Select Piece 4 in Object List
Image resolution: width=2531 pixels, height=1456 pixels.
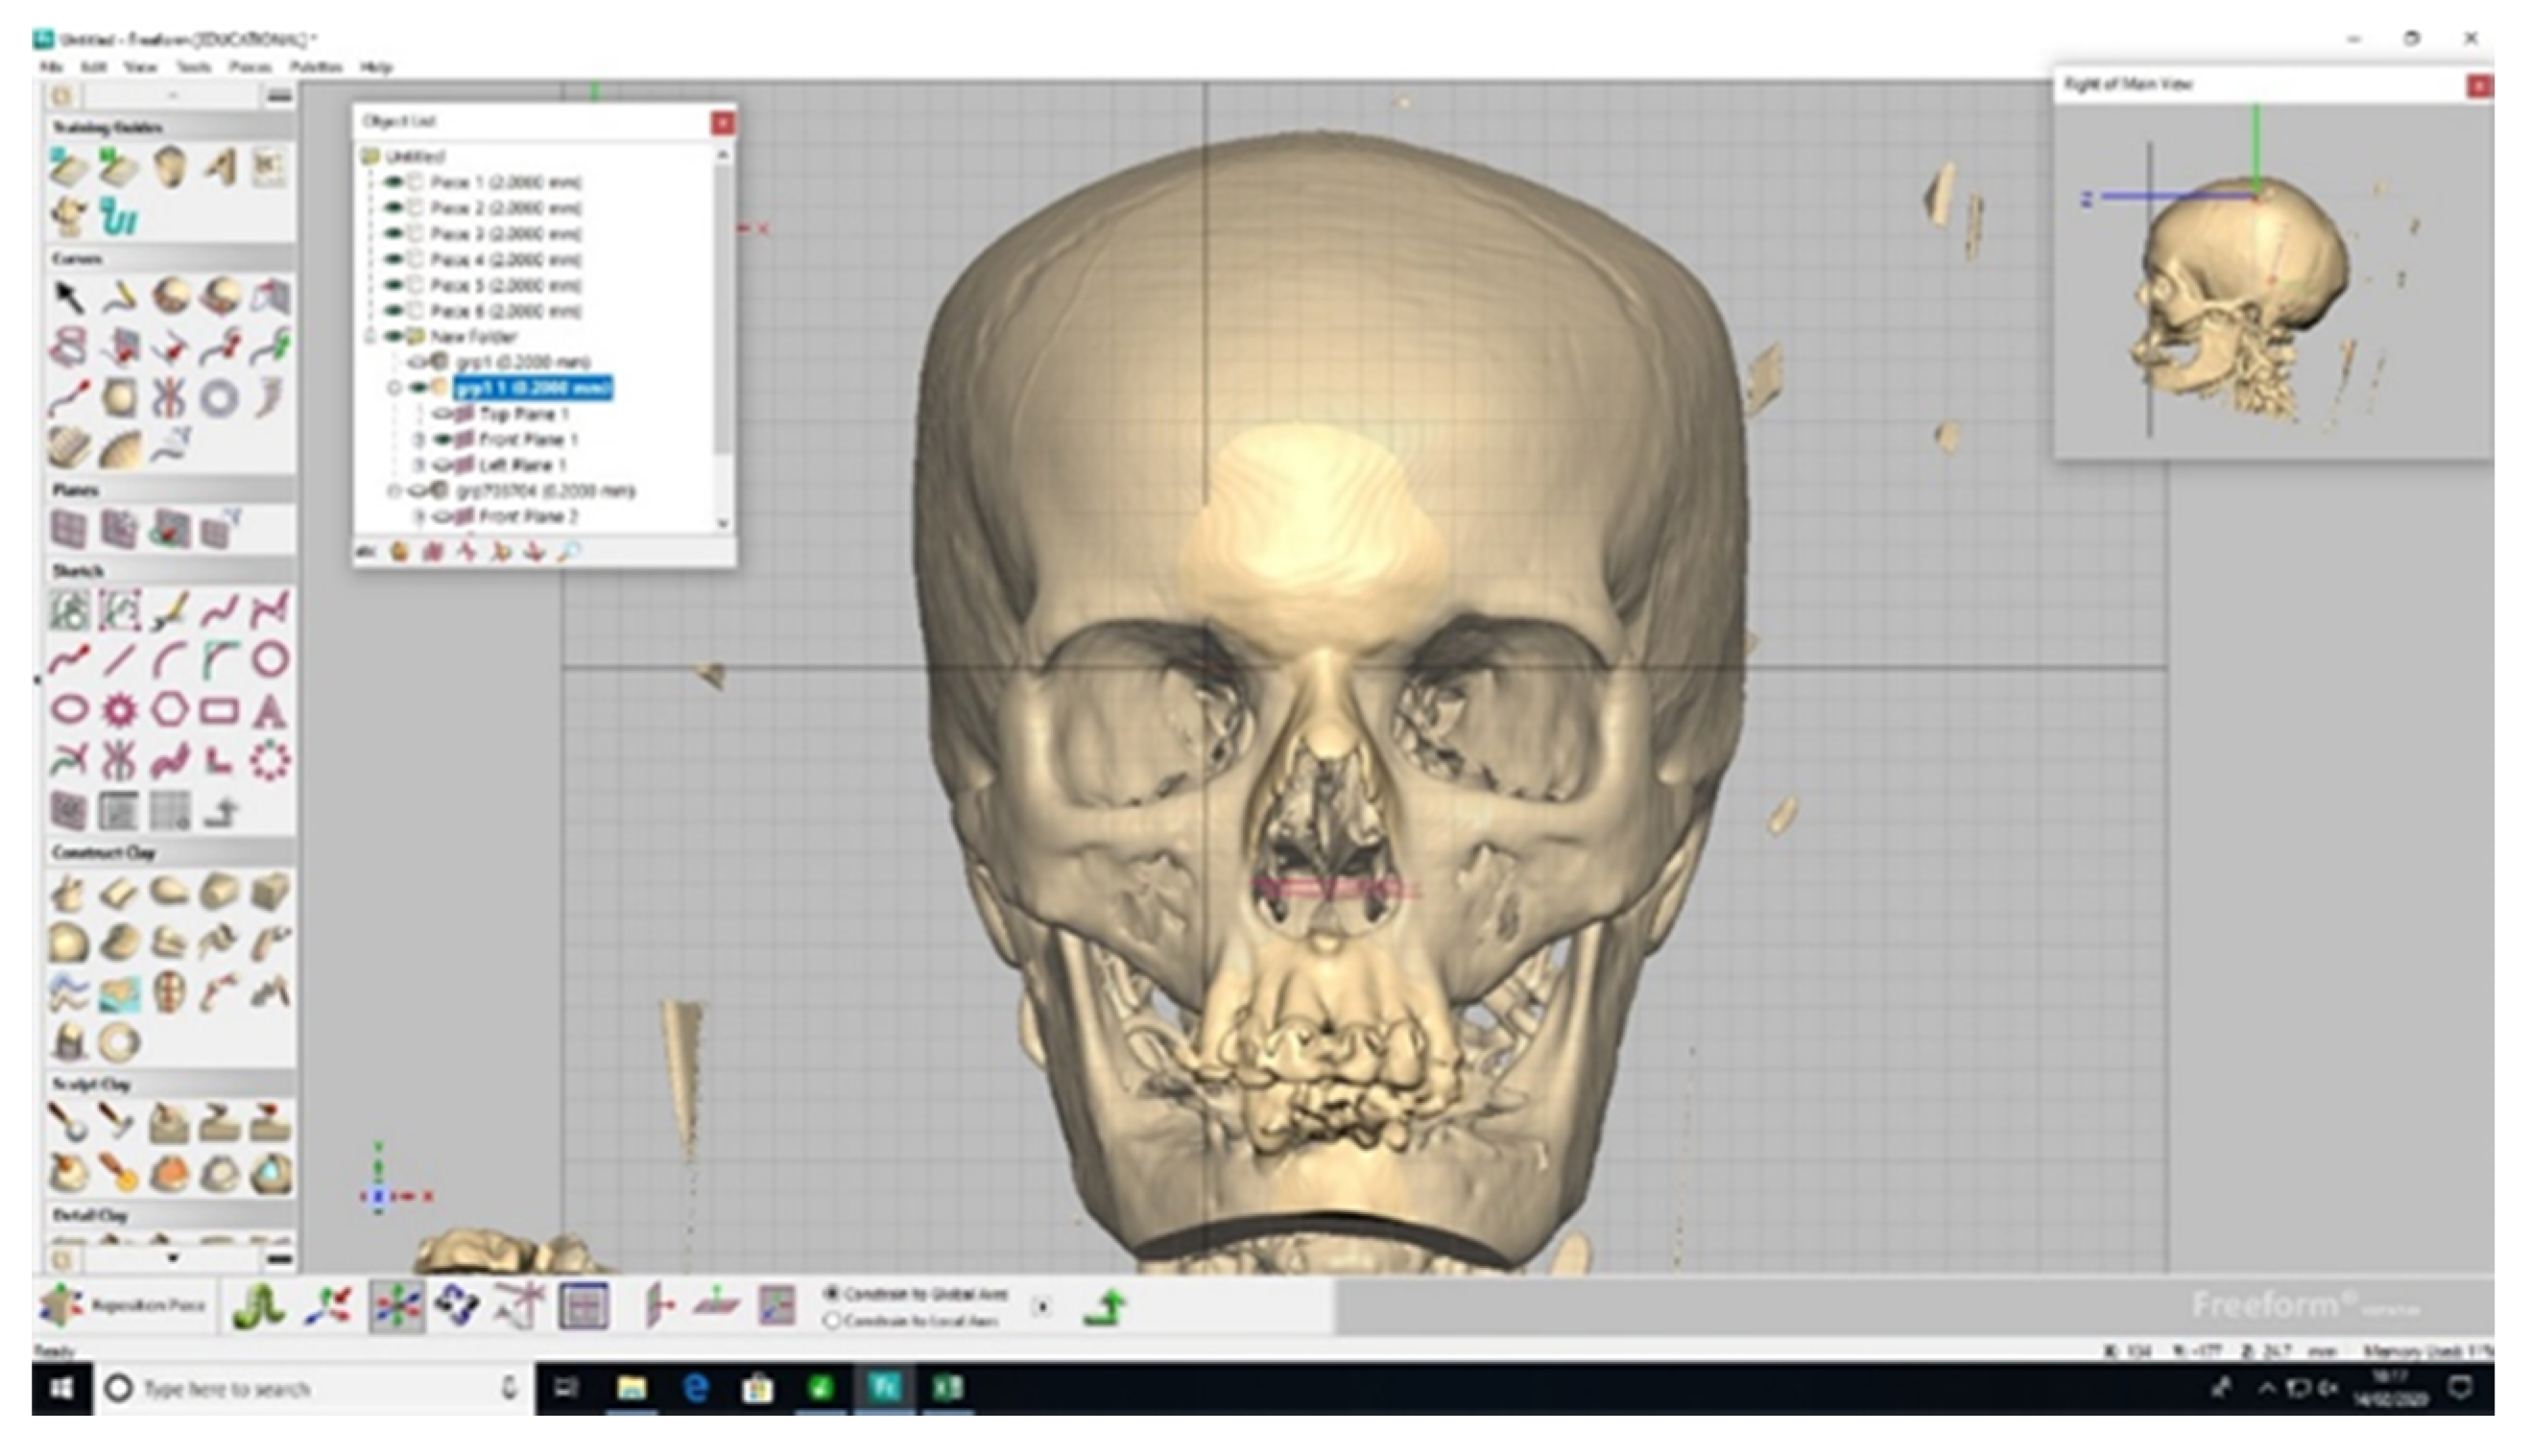tap(506, 260)
